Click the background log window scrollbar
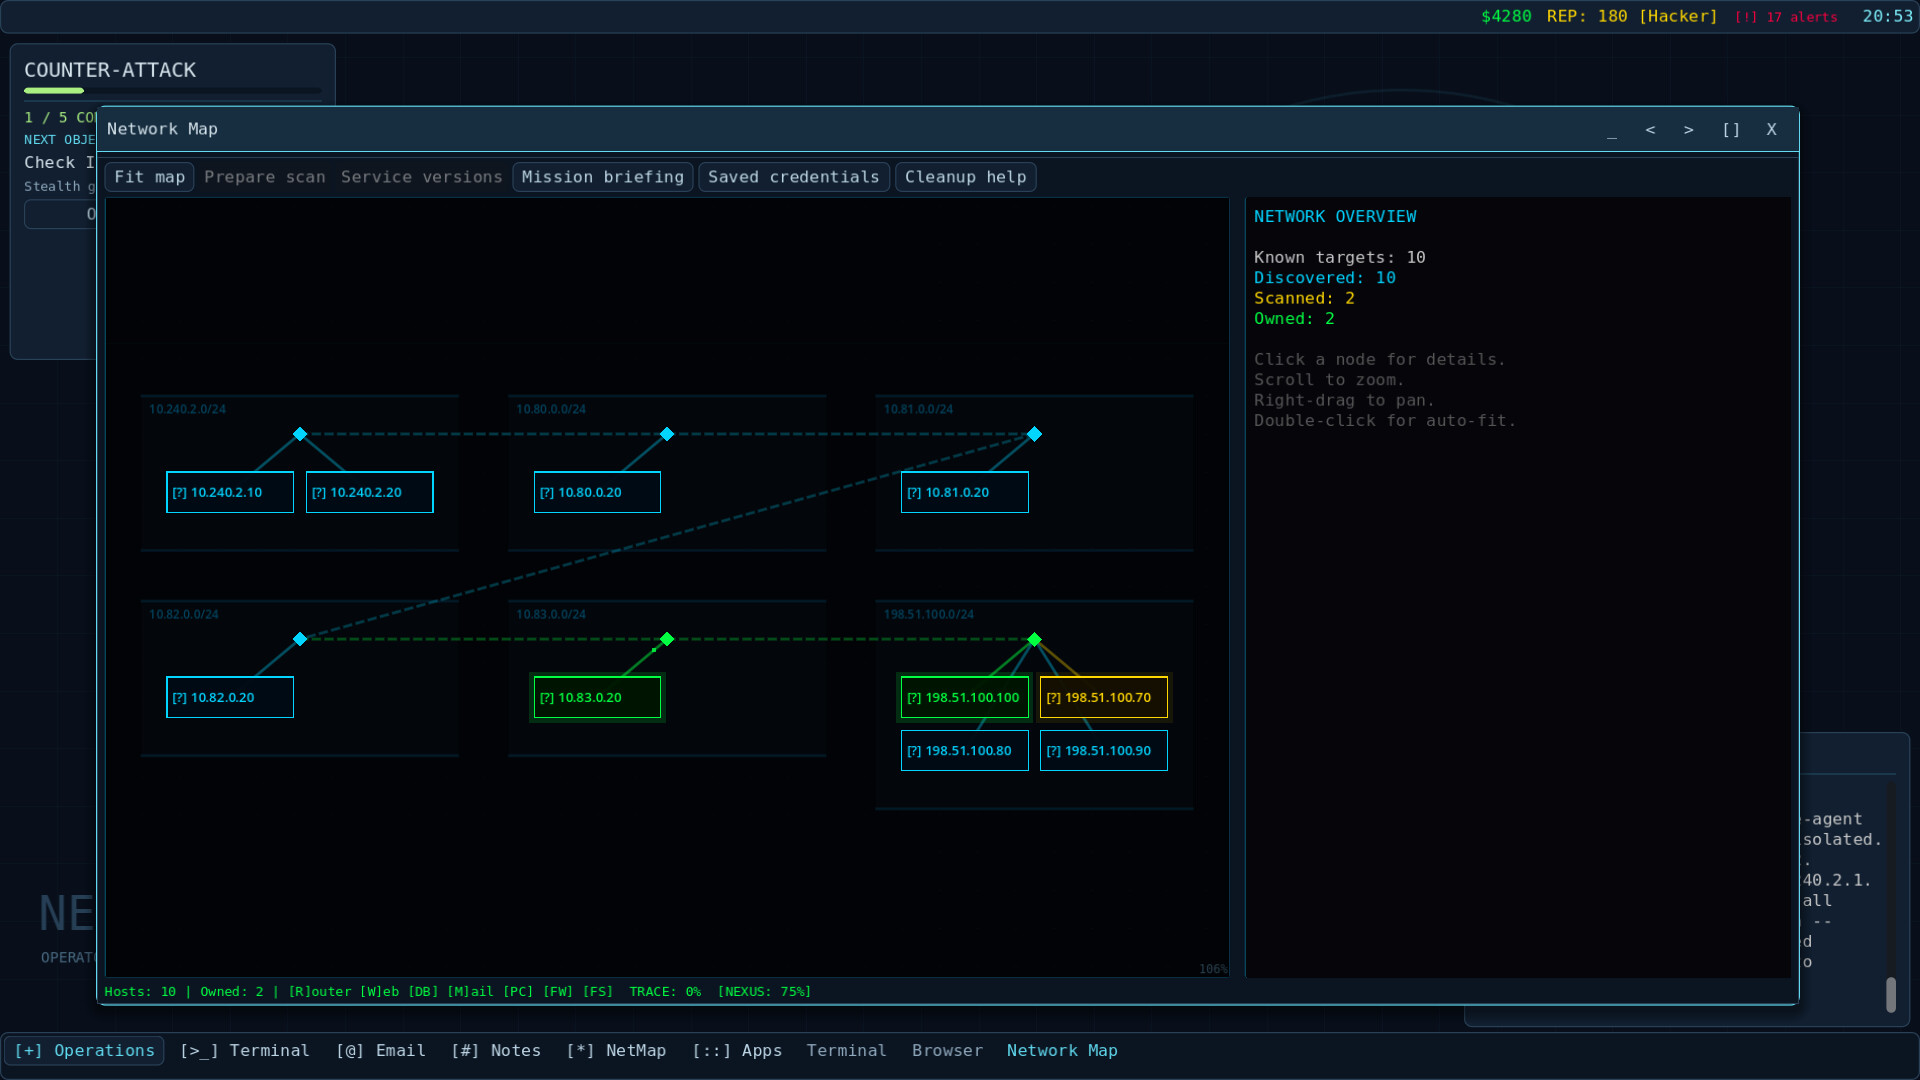1920x1080 pixels. coord(1891,994)
